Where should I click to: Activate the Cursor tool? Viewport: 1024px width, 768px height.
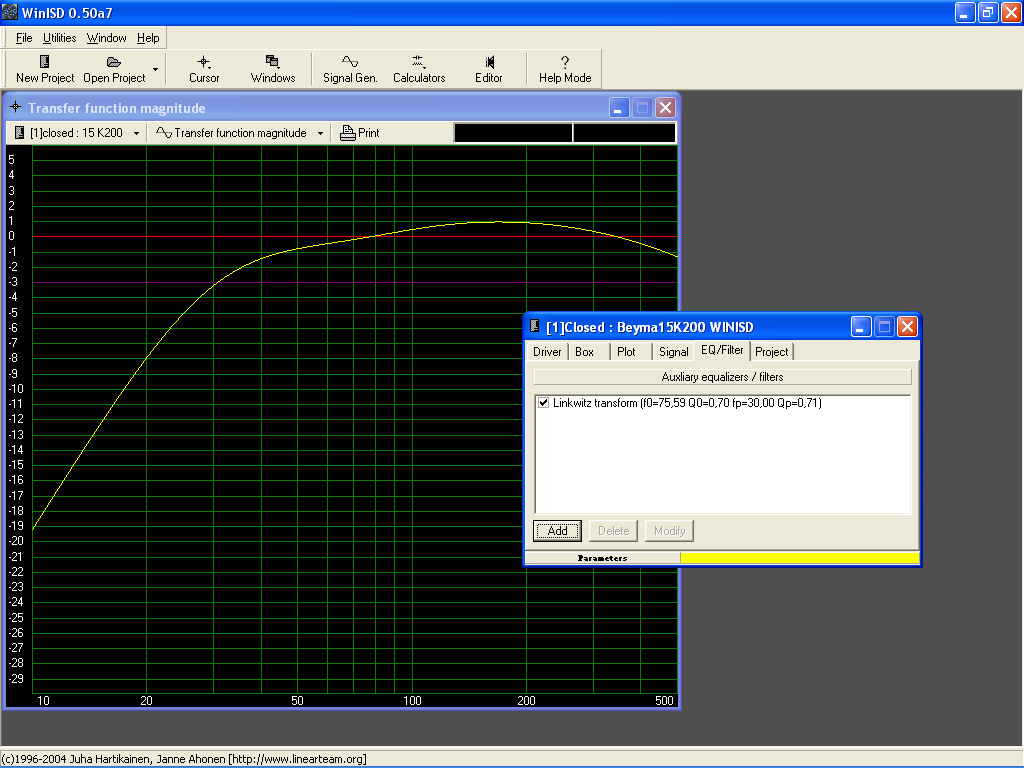point(204,68)
